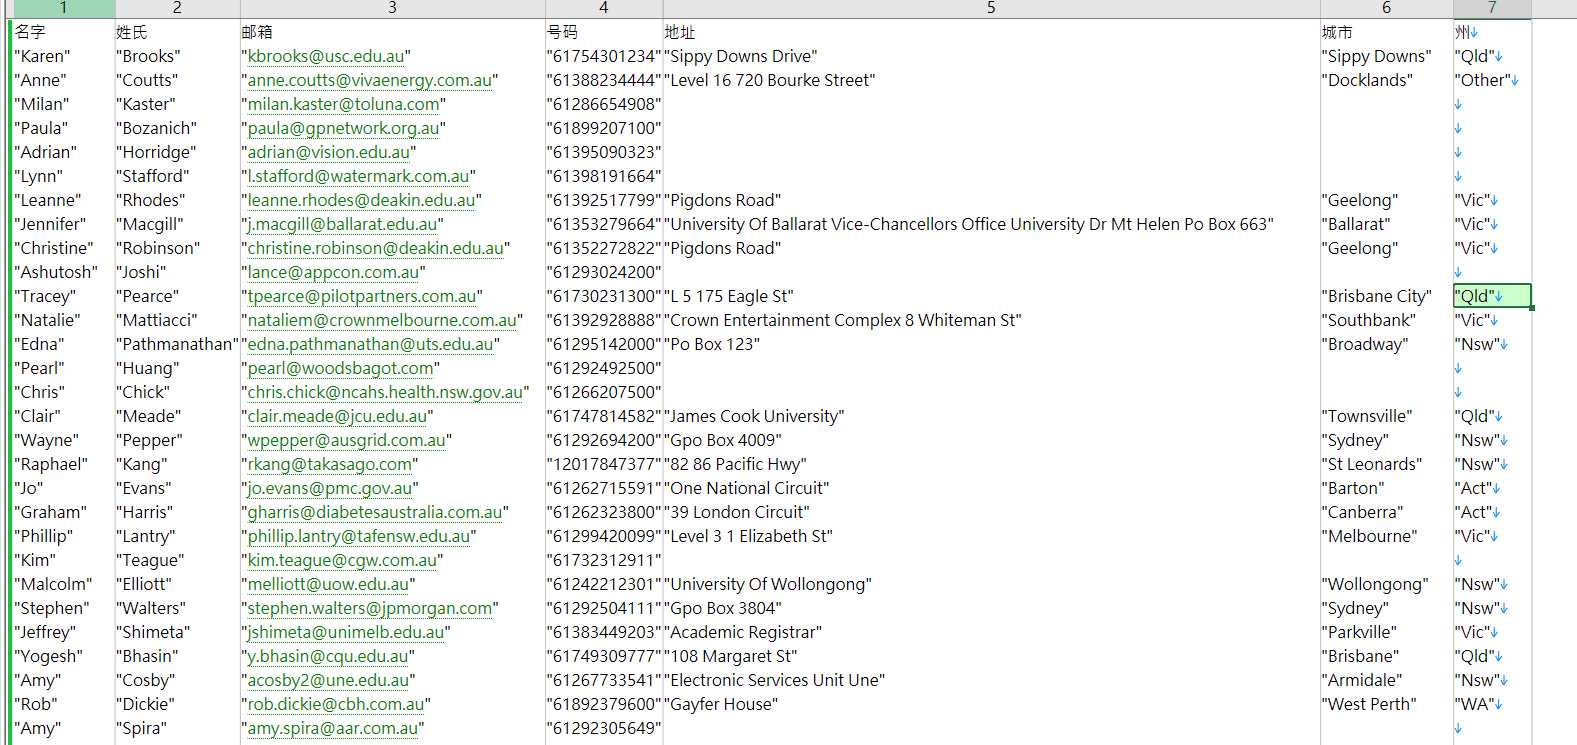Open email link wpepper@ausgrid.com.au
Viewport: 1577px width, 745px height.
pos(346,440)
